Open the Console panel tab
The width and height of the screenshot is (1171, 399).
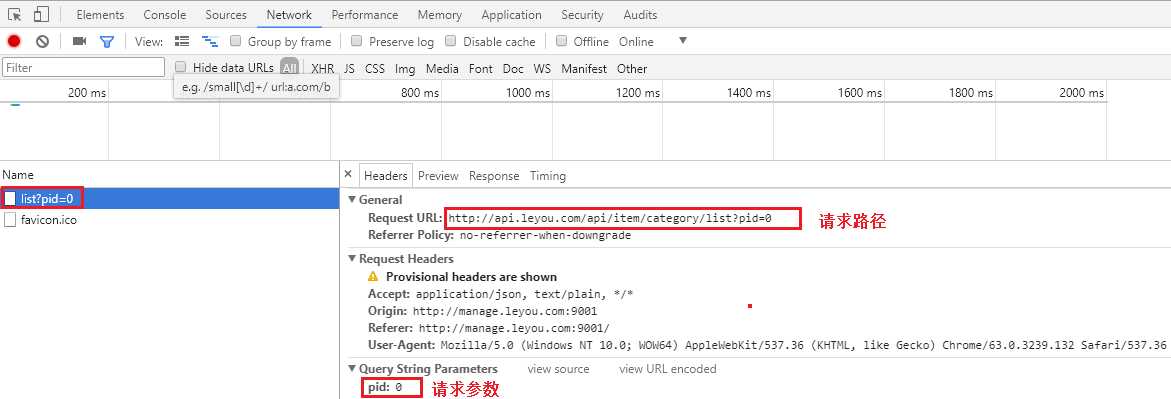(x=165, y=15)
